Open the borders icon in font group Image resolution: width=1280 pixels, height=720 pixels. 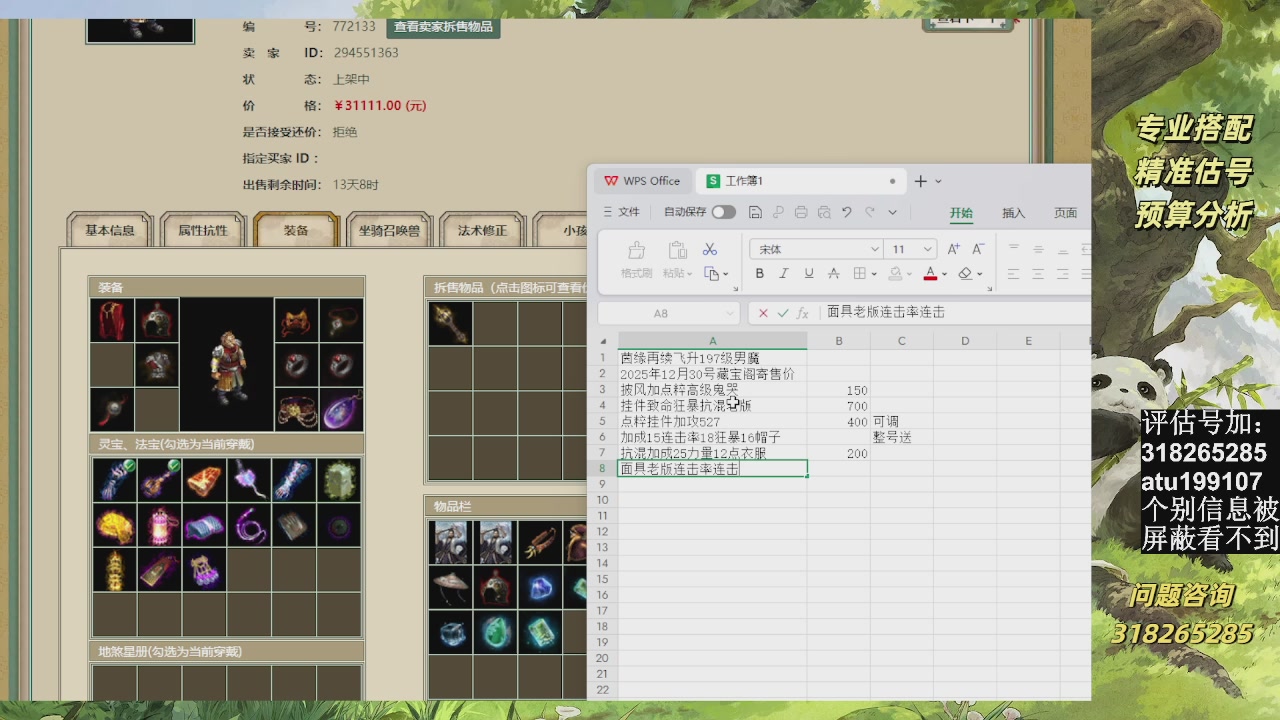[860, 273]
